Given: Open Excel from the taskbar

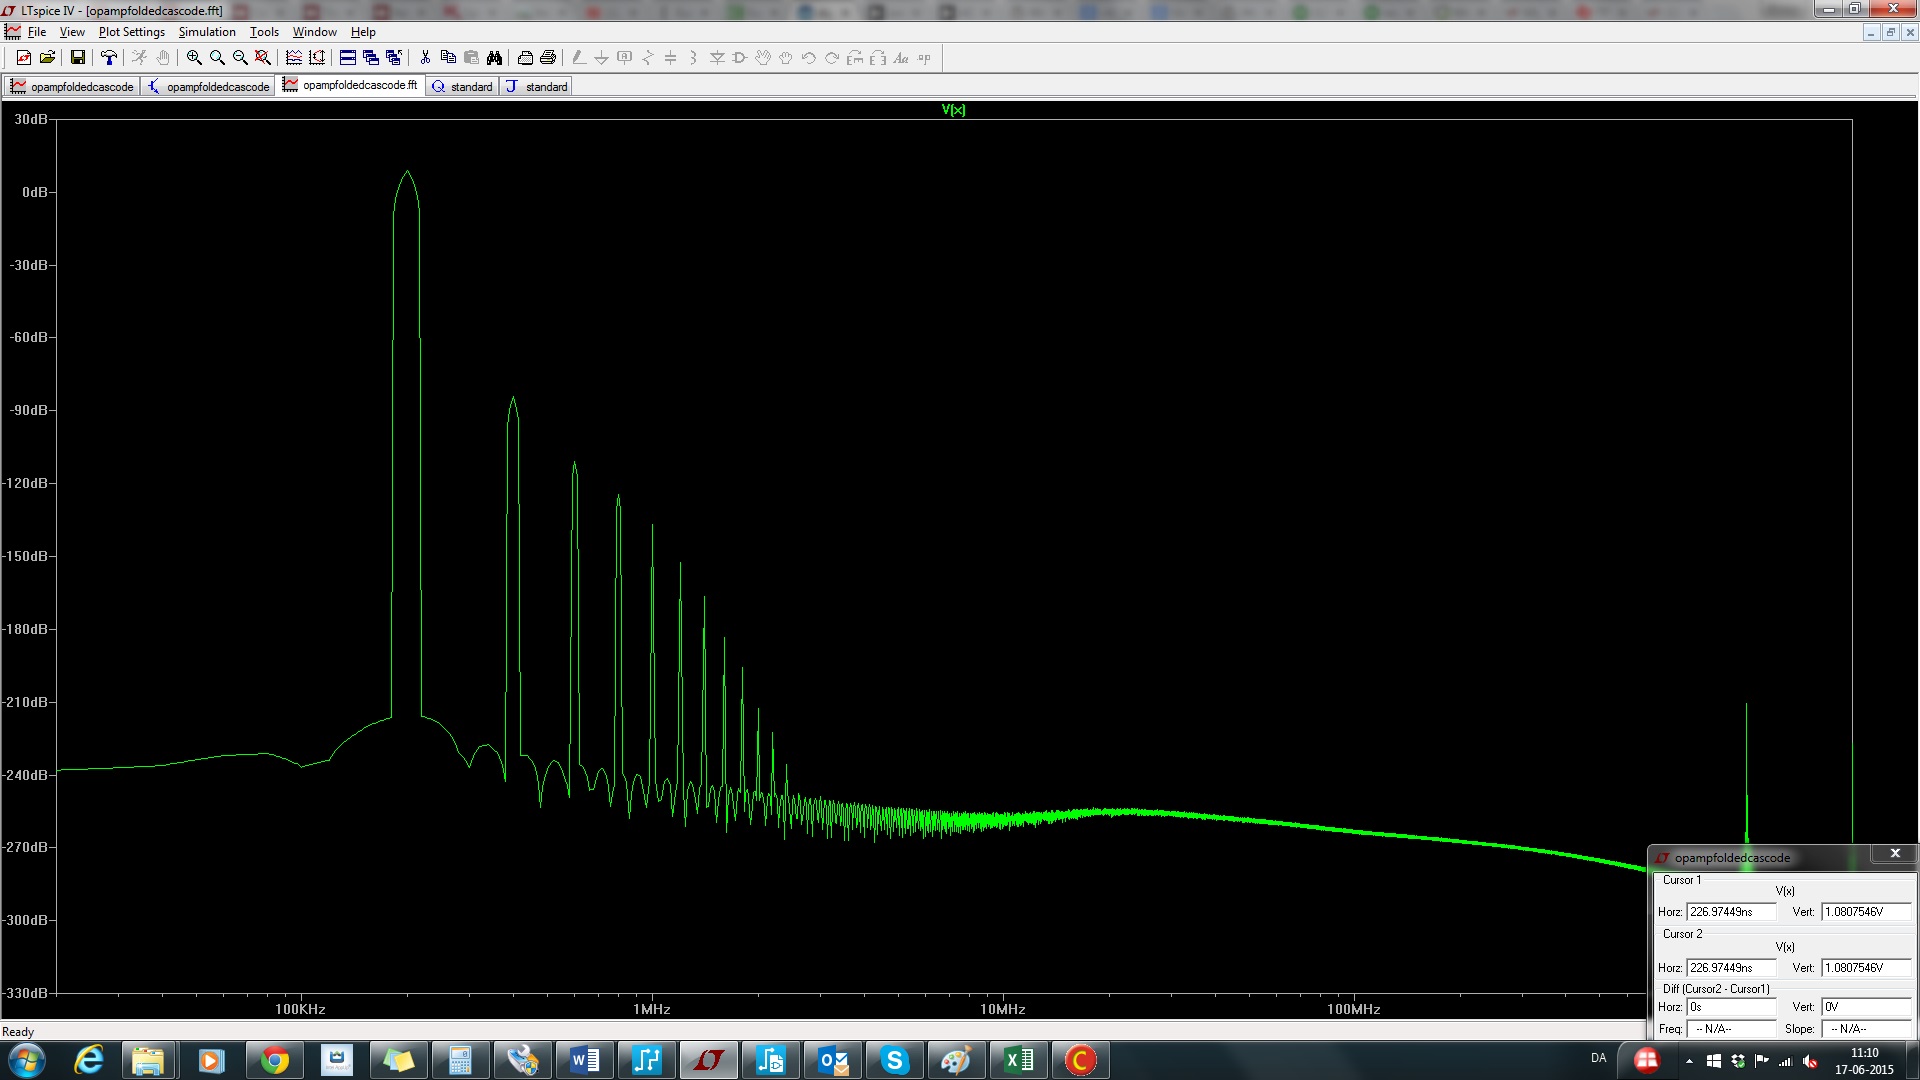Looking at the screenshot, I should coord(1018,1060).
